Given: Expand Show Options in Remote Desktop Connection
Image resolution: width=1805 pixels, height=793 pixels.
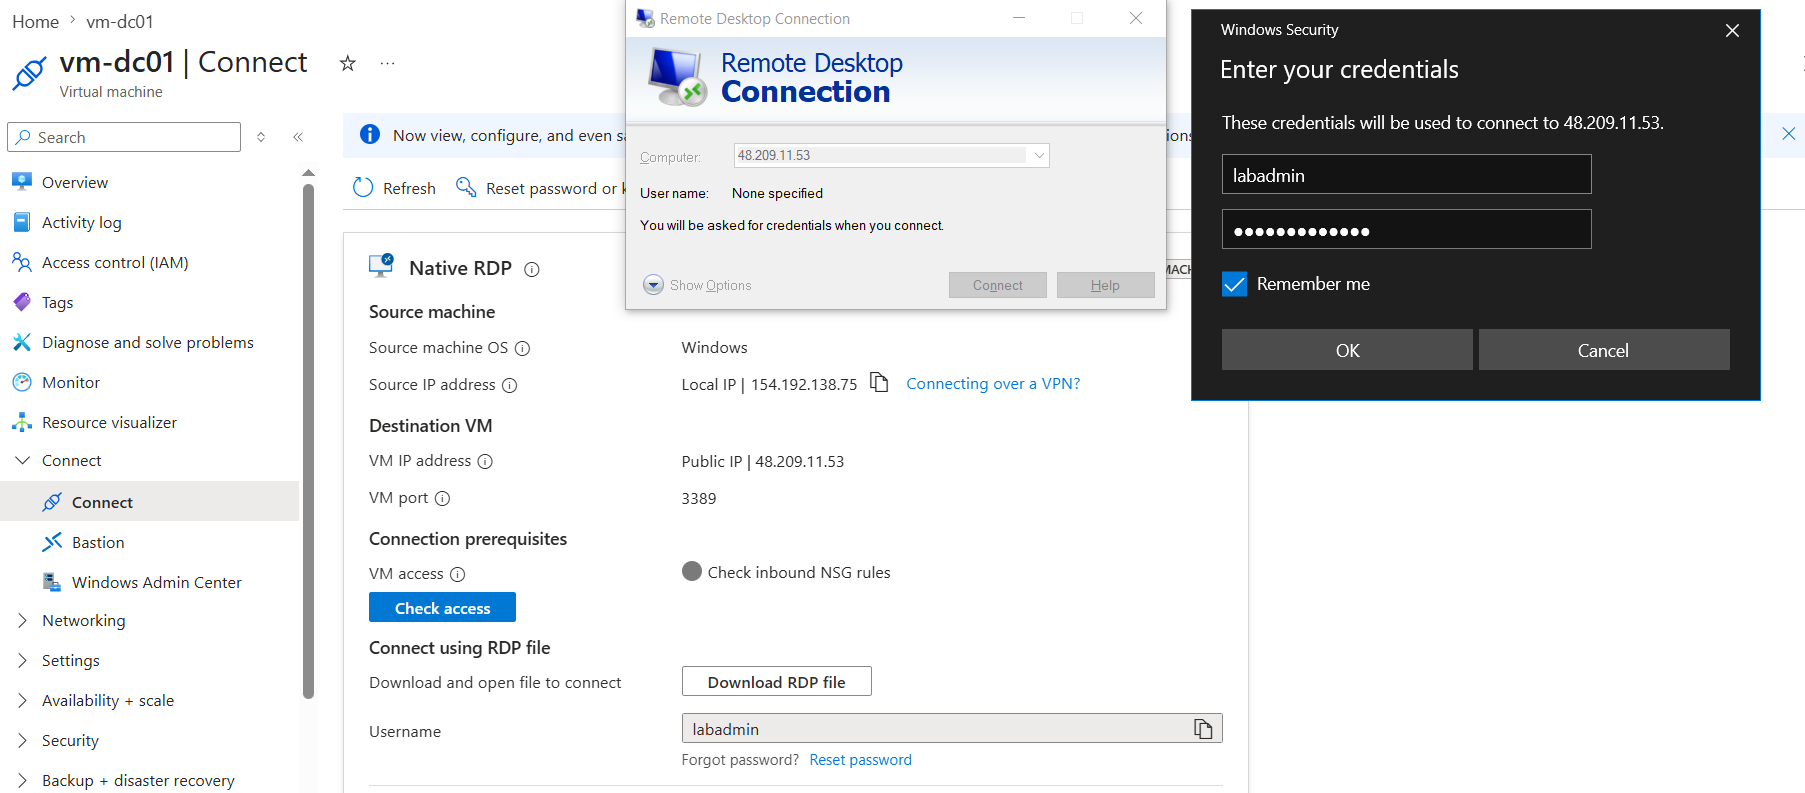Looking at the screenshot, I should (697, 285).
